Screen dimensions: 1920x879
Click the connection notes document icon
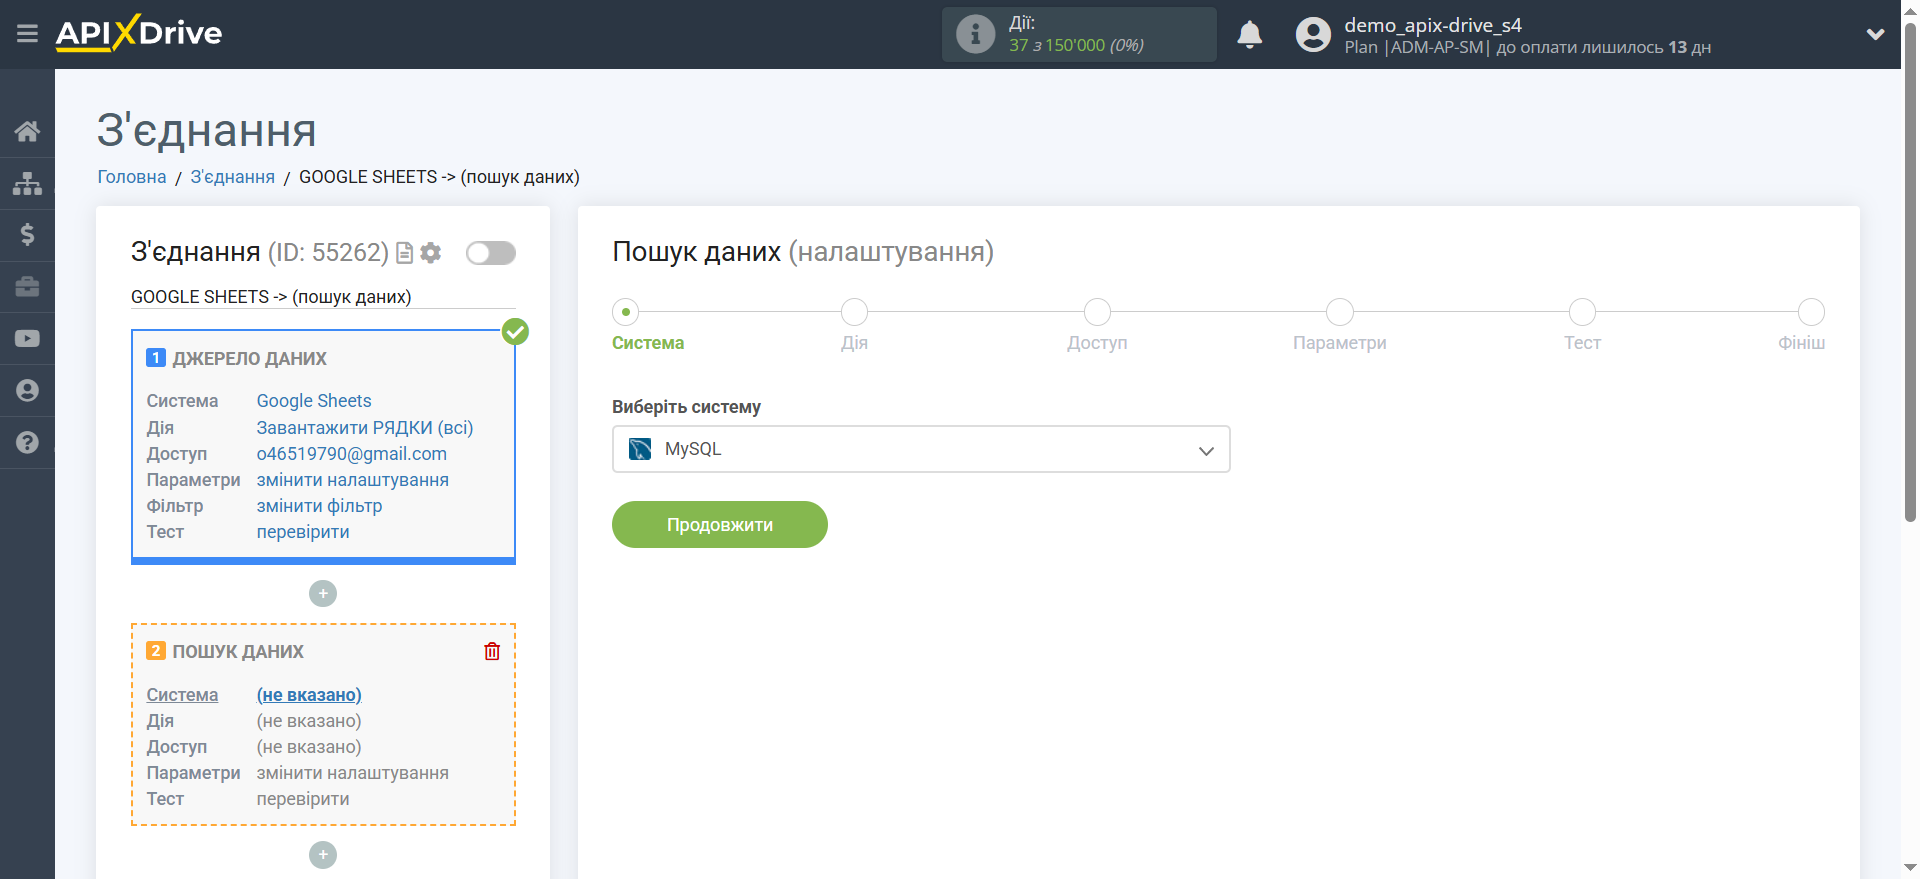coord(404,253)
